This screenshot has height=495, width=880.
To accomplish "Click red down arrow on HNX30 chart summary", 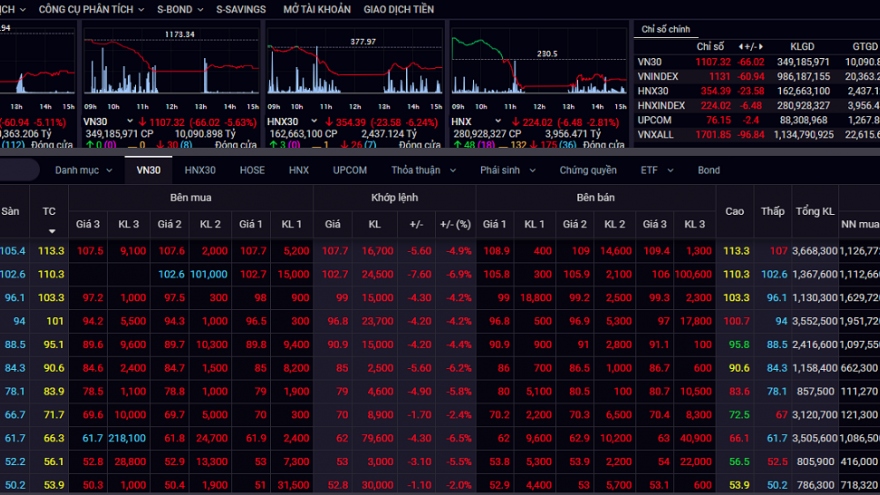I will click(329, 121).
